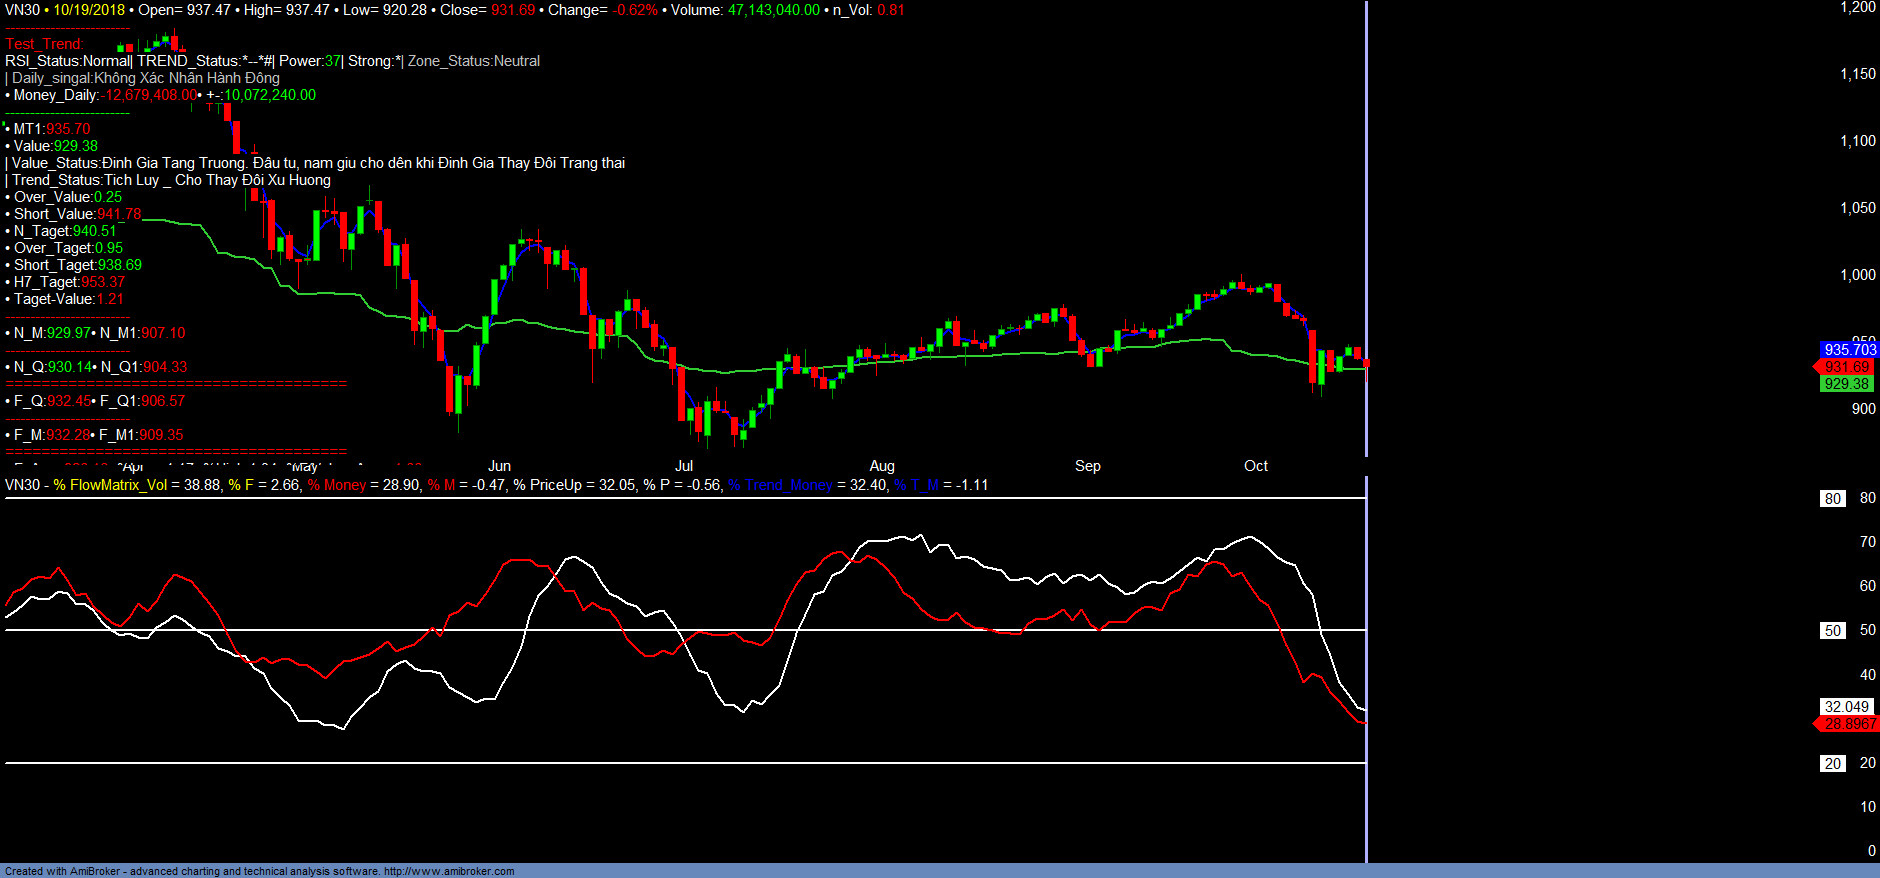This screenshot has width=1880, height=878.
Task: Click the boxed 80 level marker
Action: pos(1832,499)
